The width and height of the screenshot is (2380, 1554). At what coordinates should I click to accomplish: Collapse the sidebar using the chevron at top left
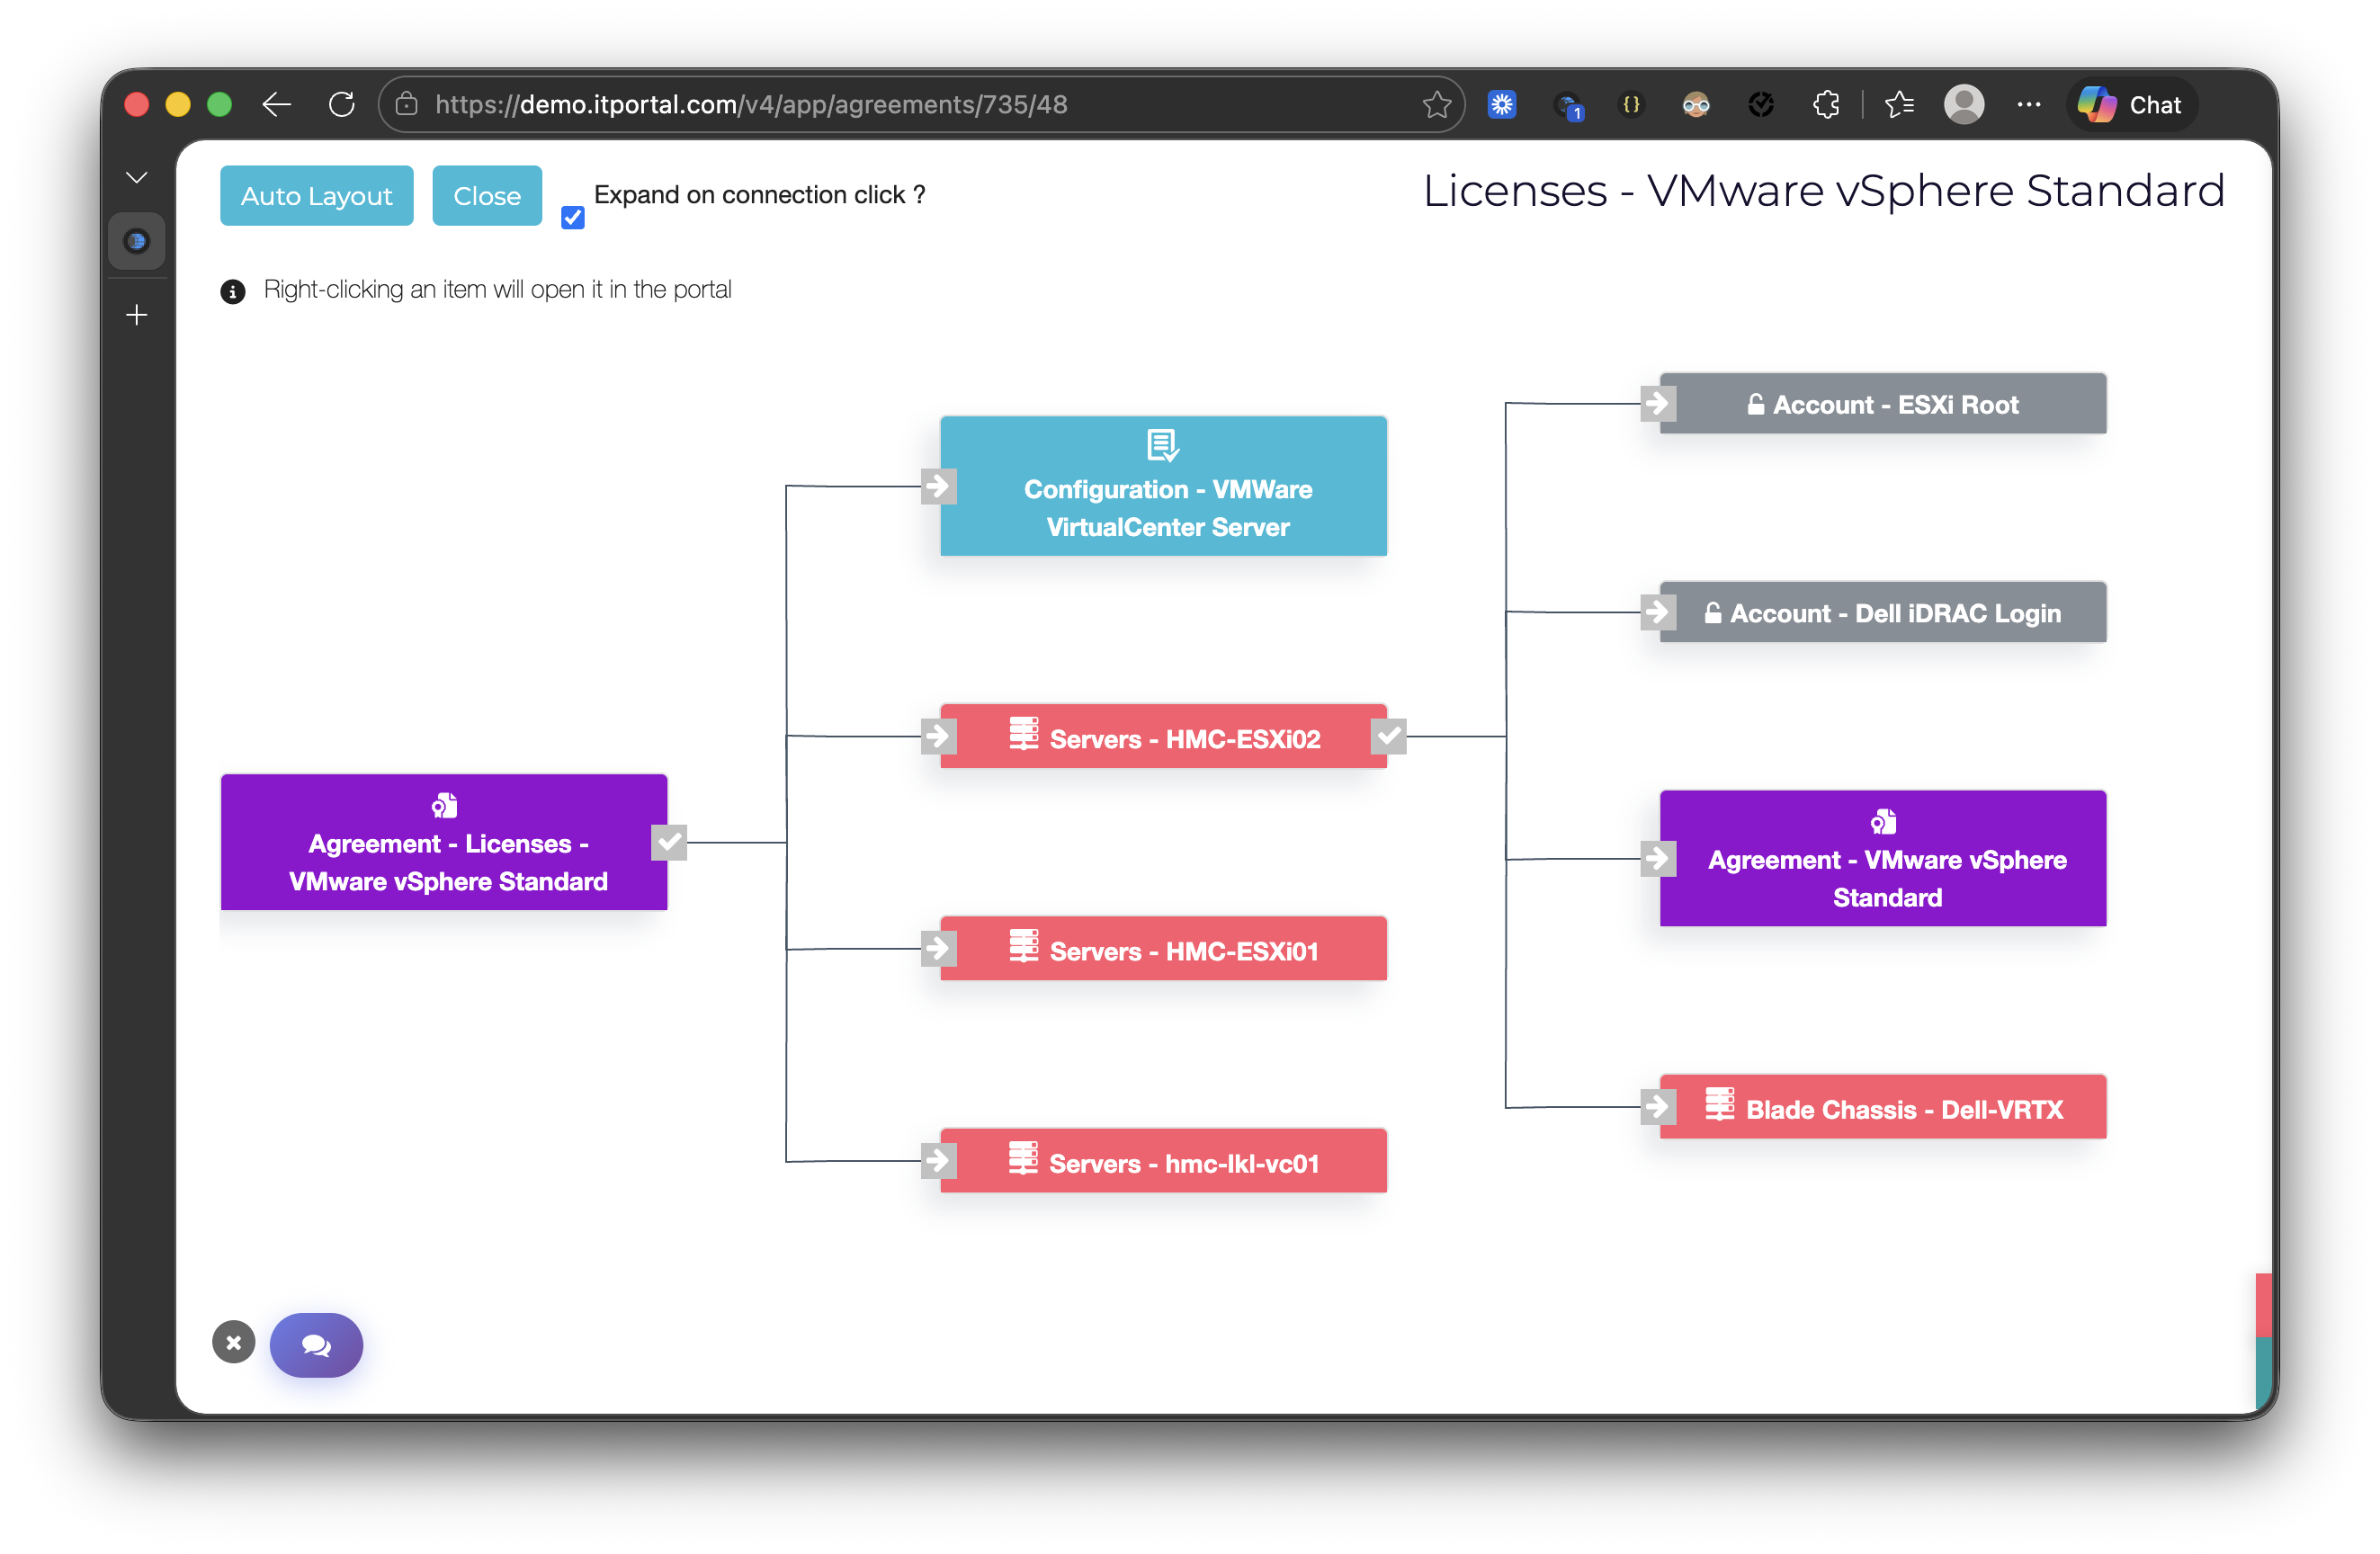tap(136, 176)
